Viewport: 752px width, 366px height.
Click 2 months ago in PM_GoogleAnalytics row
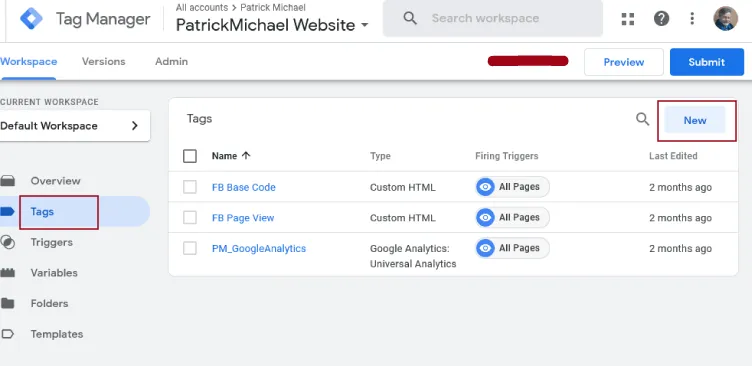[x=680, y=248]
